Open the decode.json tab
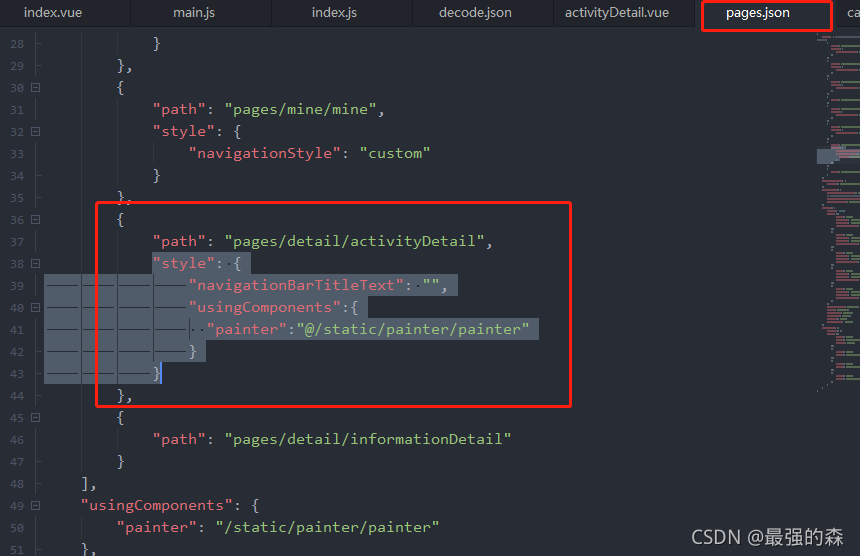860x556 pixels. click(476, 13)
